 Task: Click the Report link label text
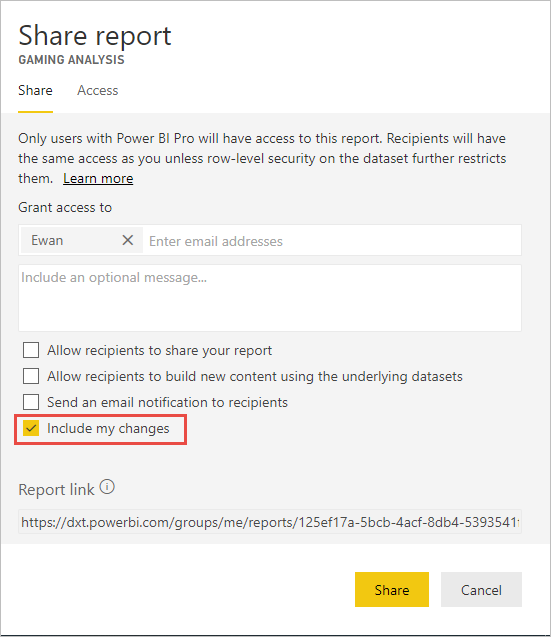[56, 490]
